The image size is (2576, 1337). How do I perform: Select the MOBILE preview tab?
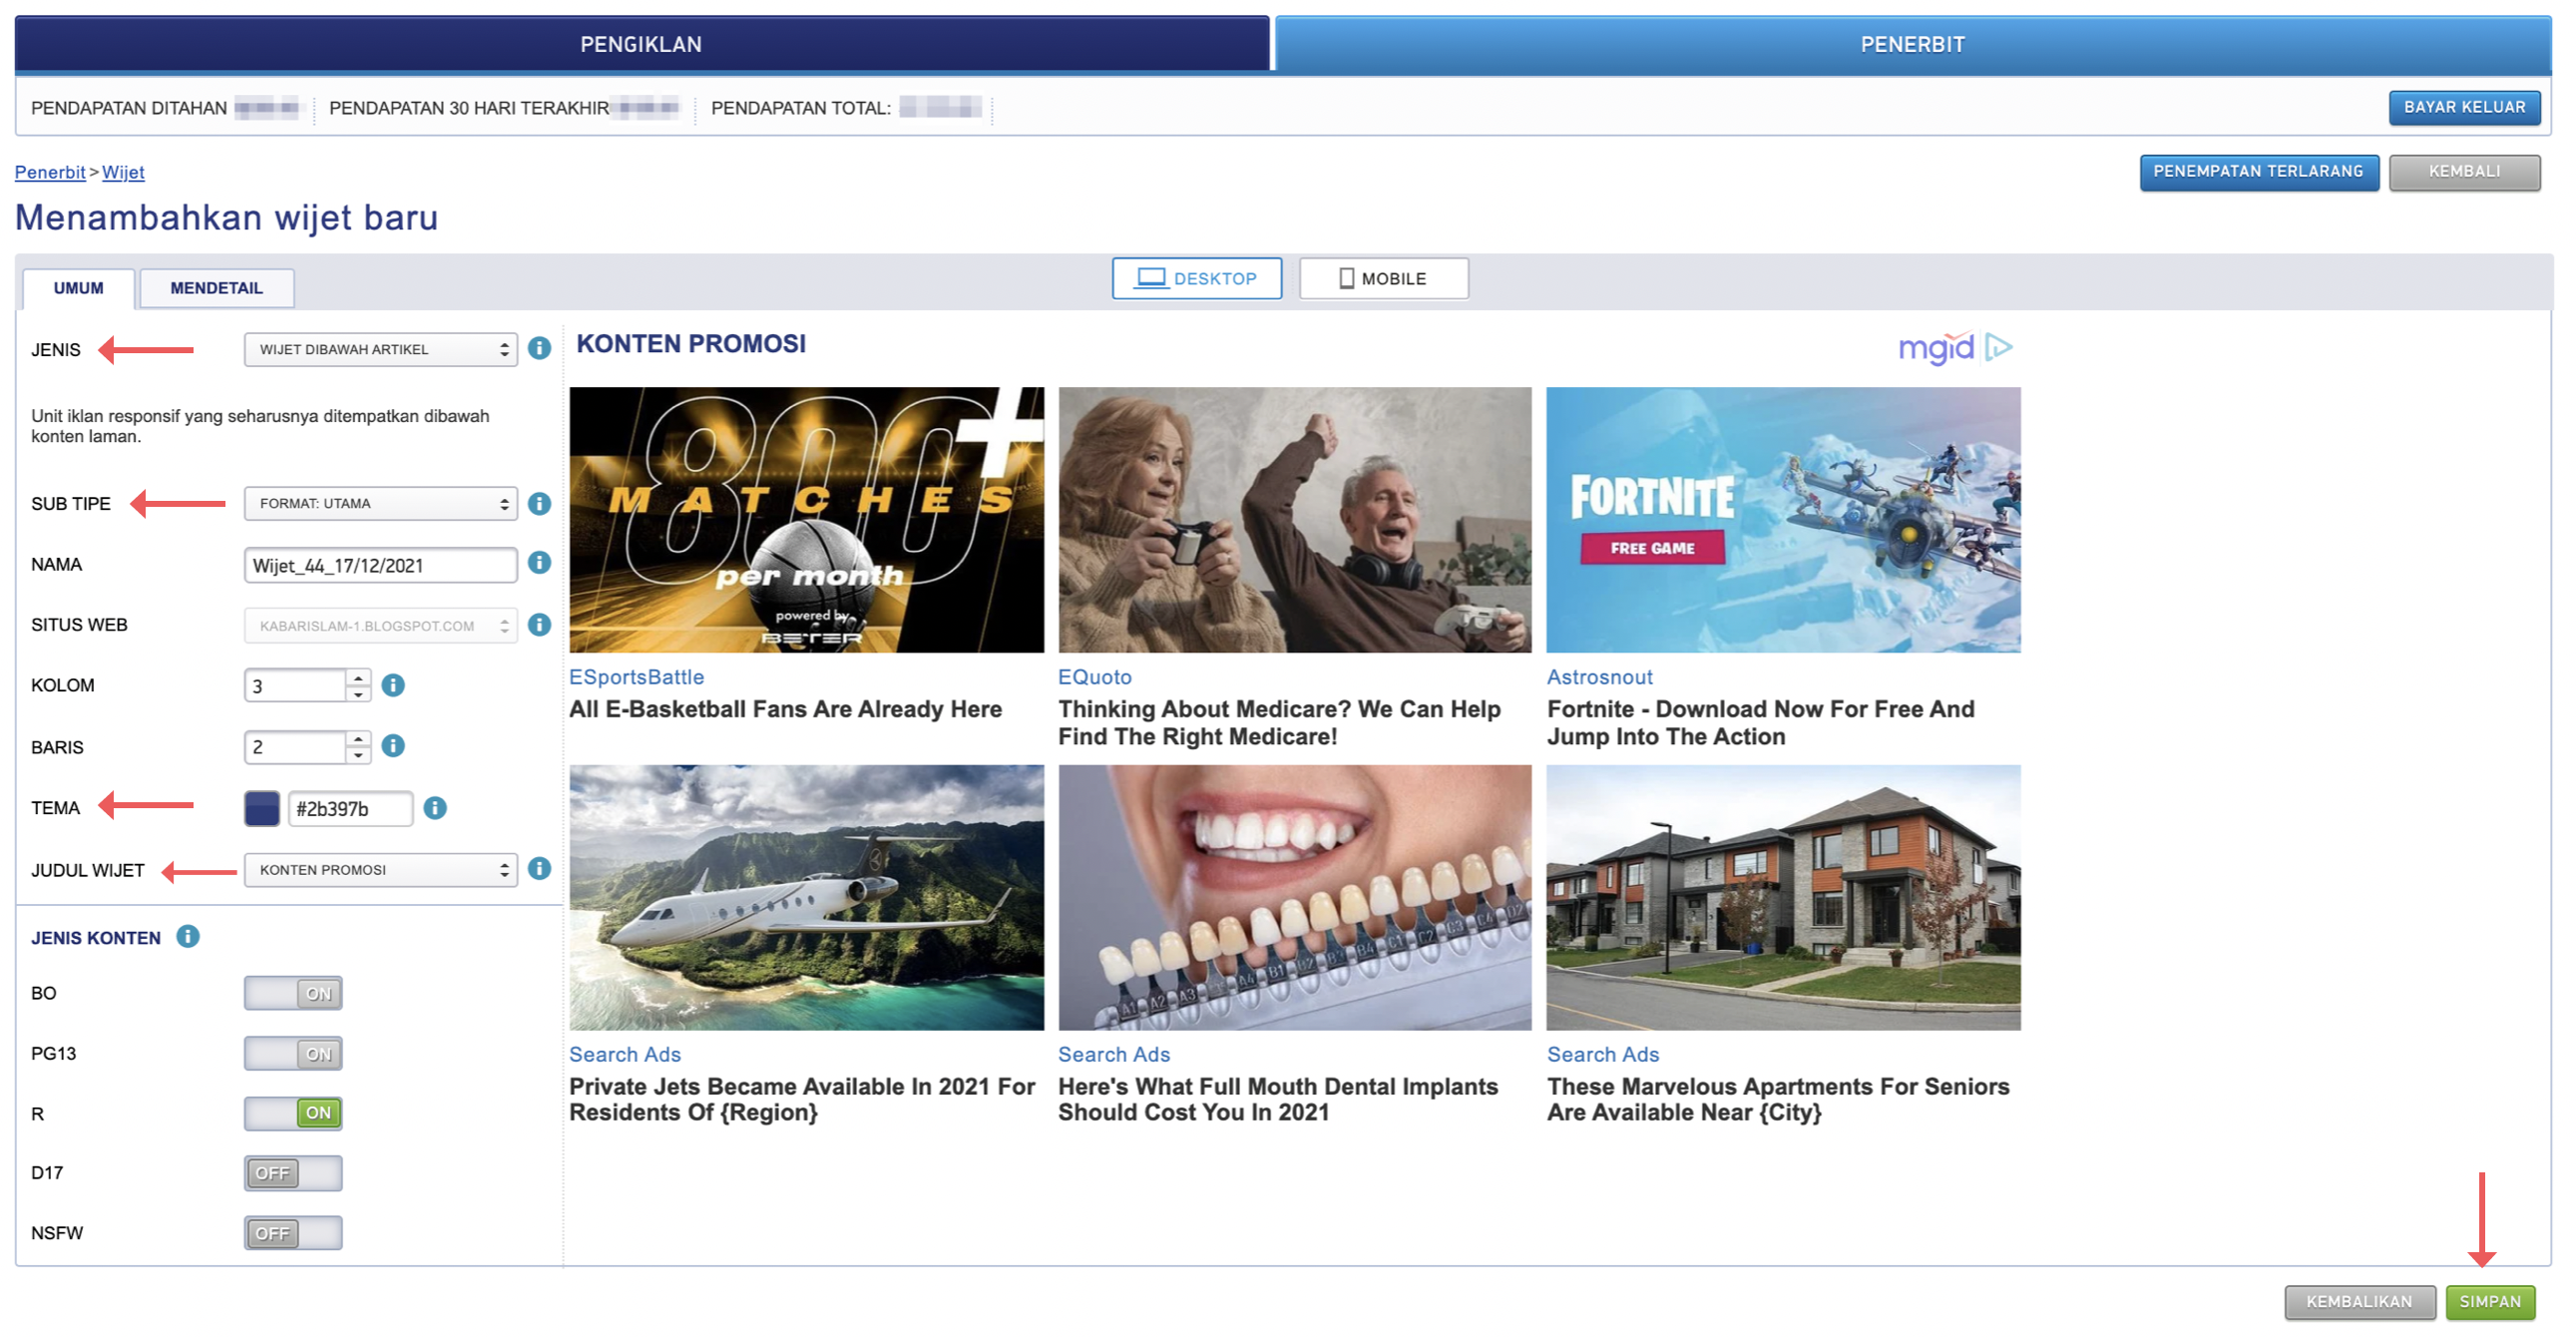1383,278
